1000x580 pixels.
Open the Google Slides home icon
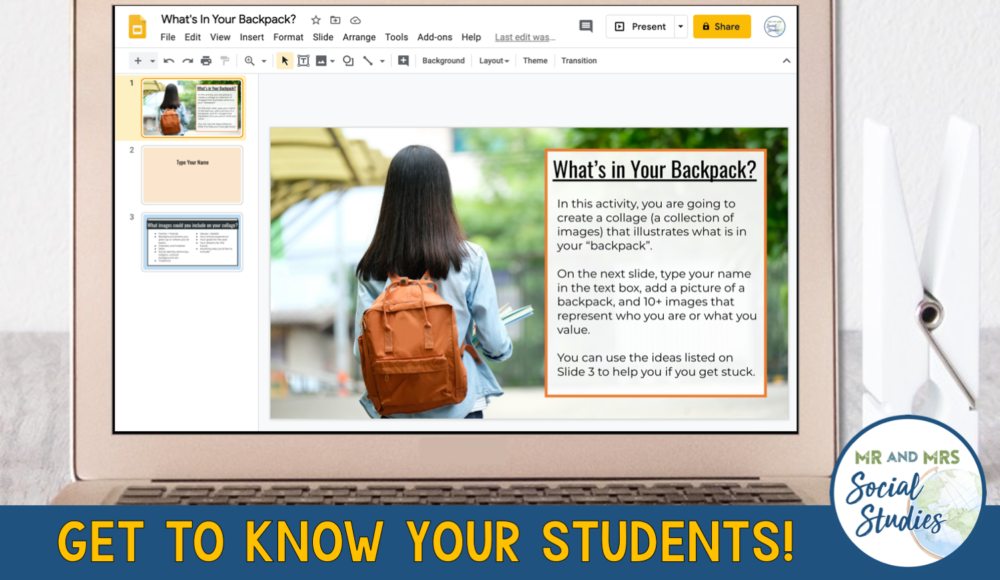click(x=137, y=27)
